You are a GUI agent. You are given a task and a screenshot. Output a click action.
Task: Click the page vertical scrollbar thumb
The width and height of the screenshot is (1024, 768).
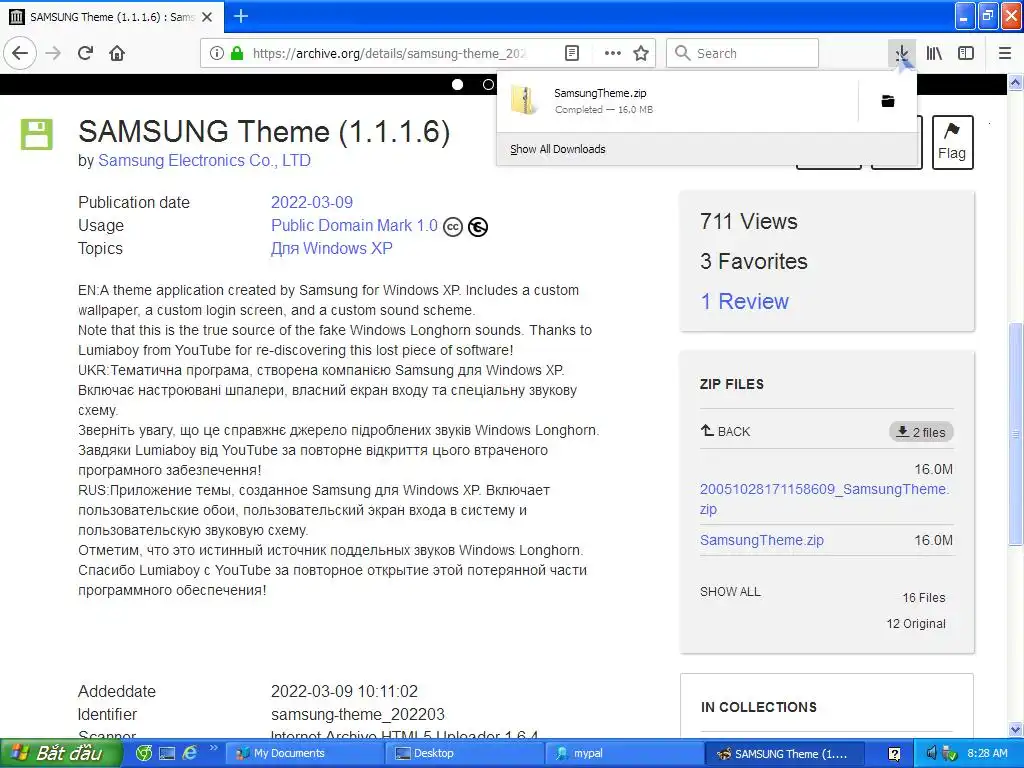coord(1016,434)
